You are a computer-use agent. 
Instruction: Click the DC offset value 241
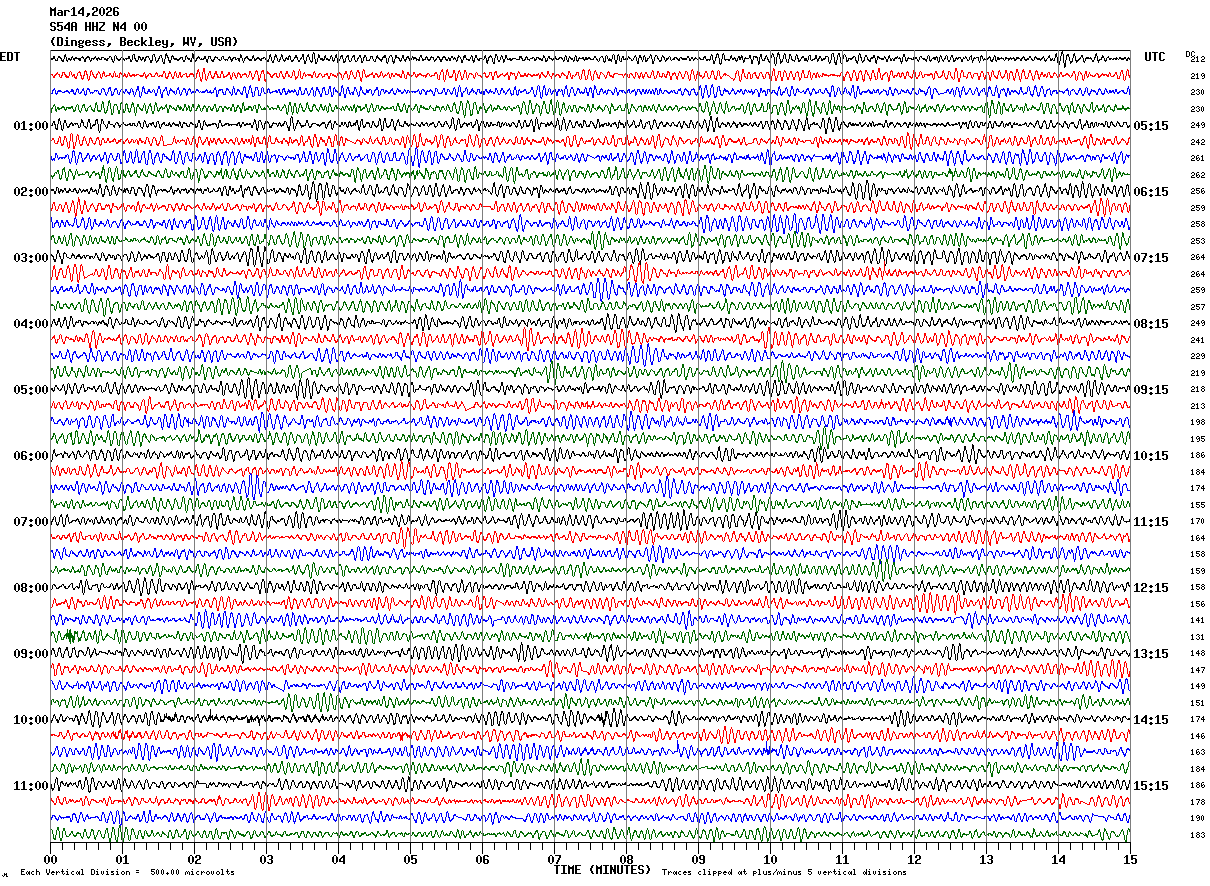tap(1197, 340)
